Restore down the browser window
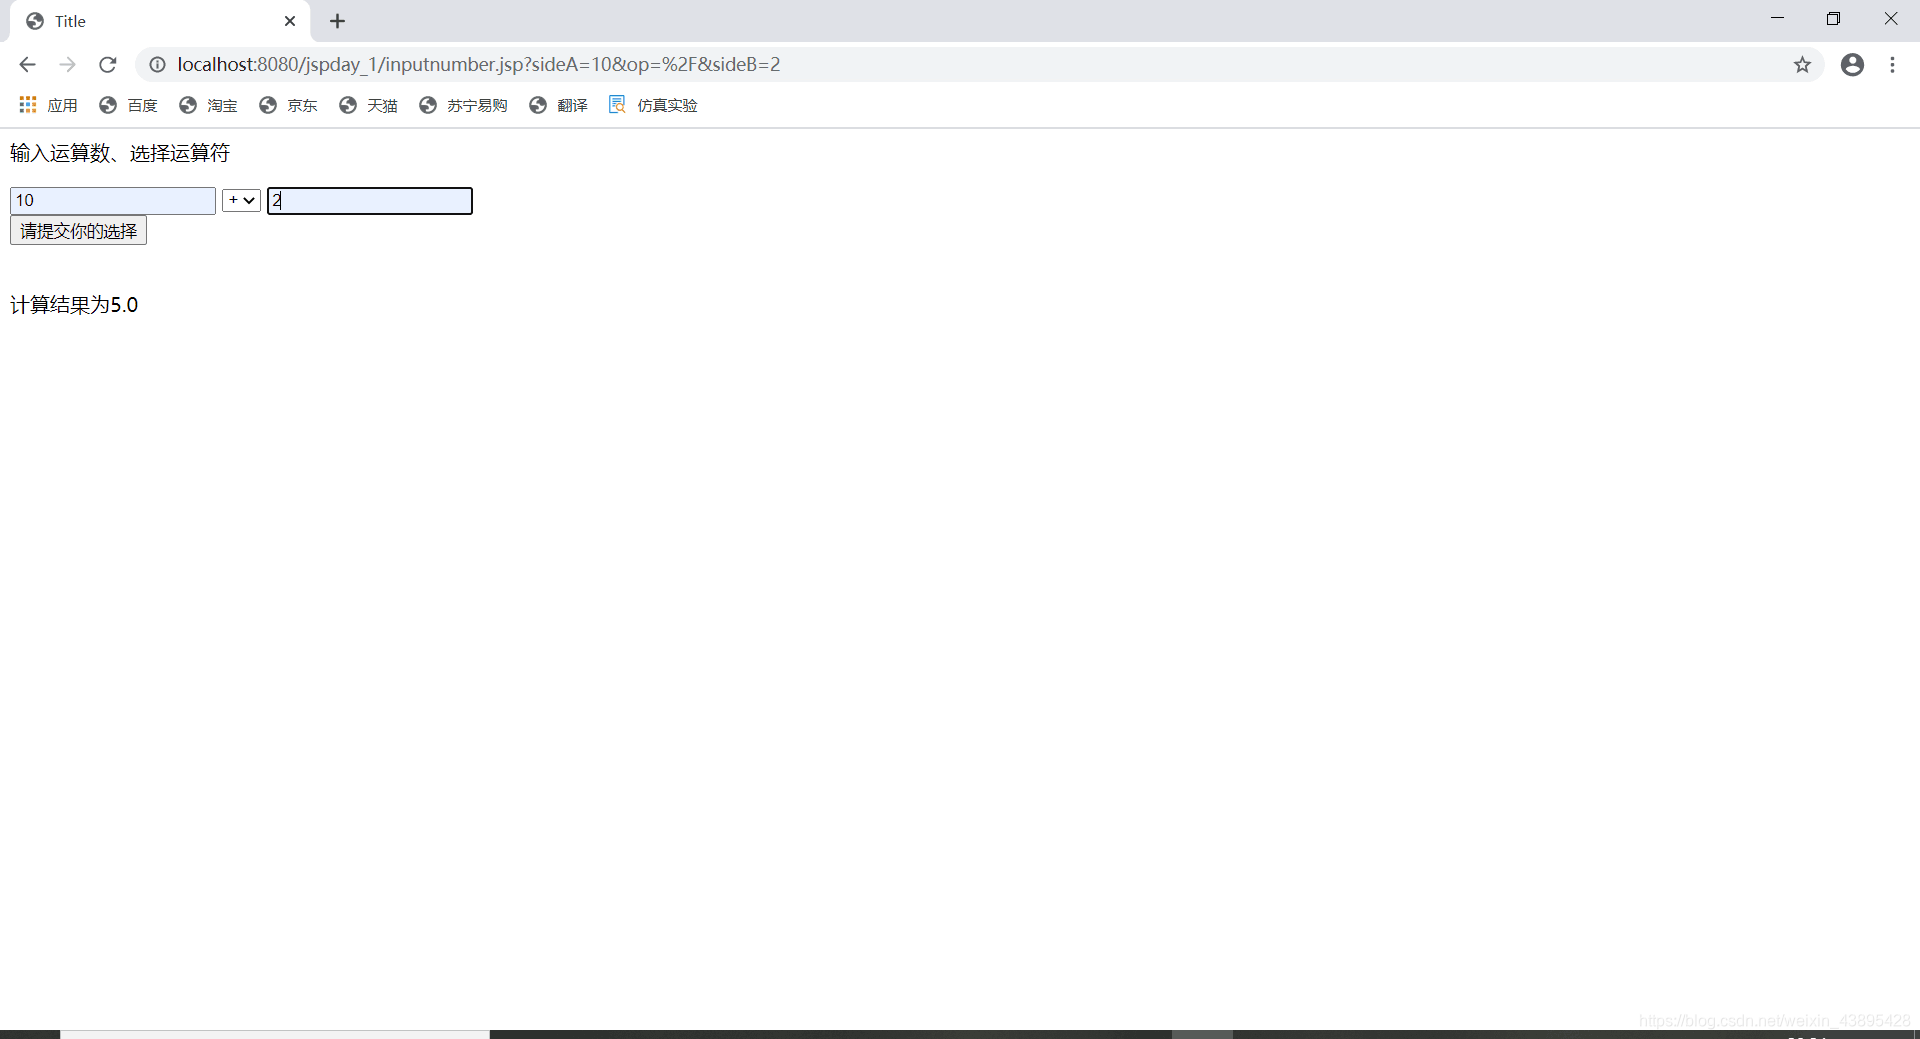Image resolution: width=1920 pixels, height=1039 pixels. pos(1833,19)
